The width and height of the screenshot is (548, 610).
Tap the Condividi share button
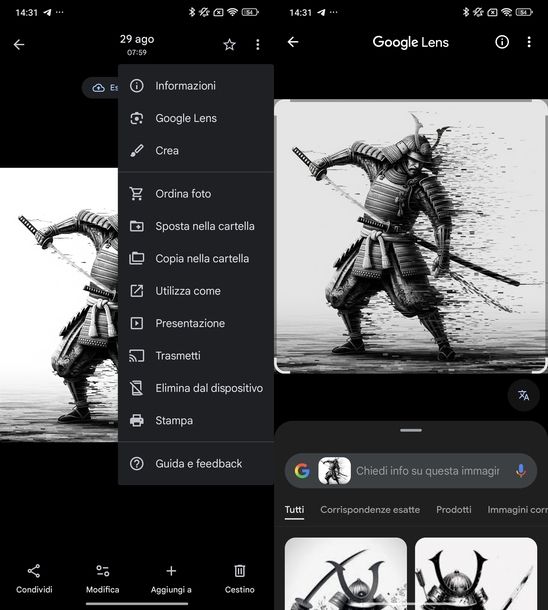34,579
